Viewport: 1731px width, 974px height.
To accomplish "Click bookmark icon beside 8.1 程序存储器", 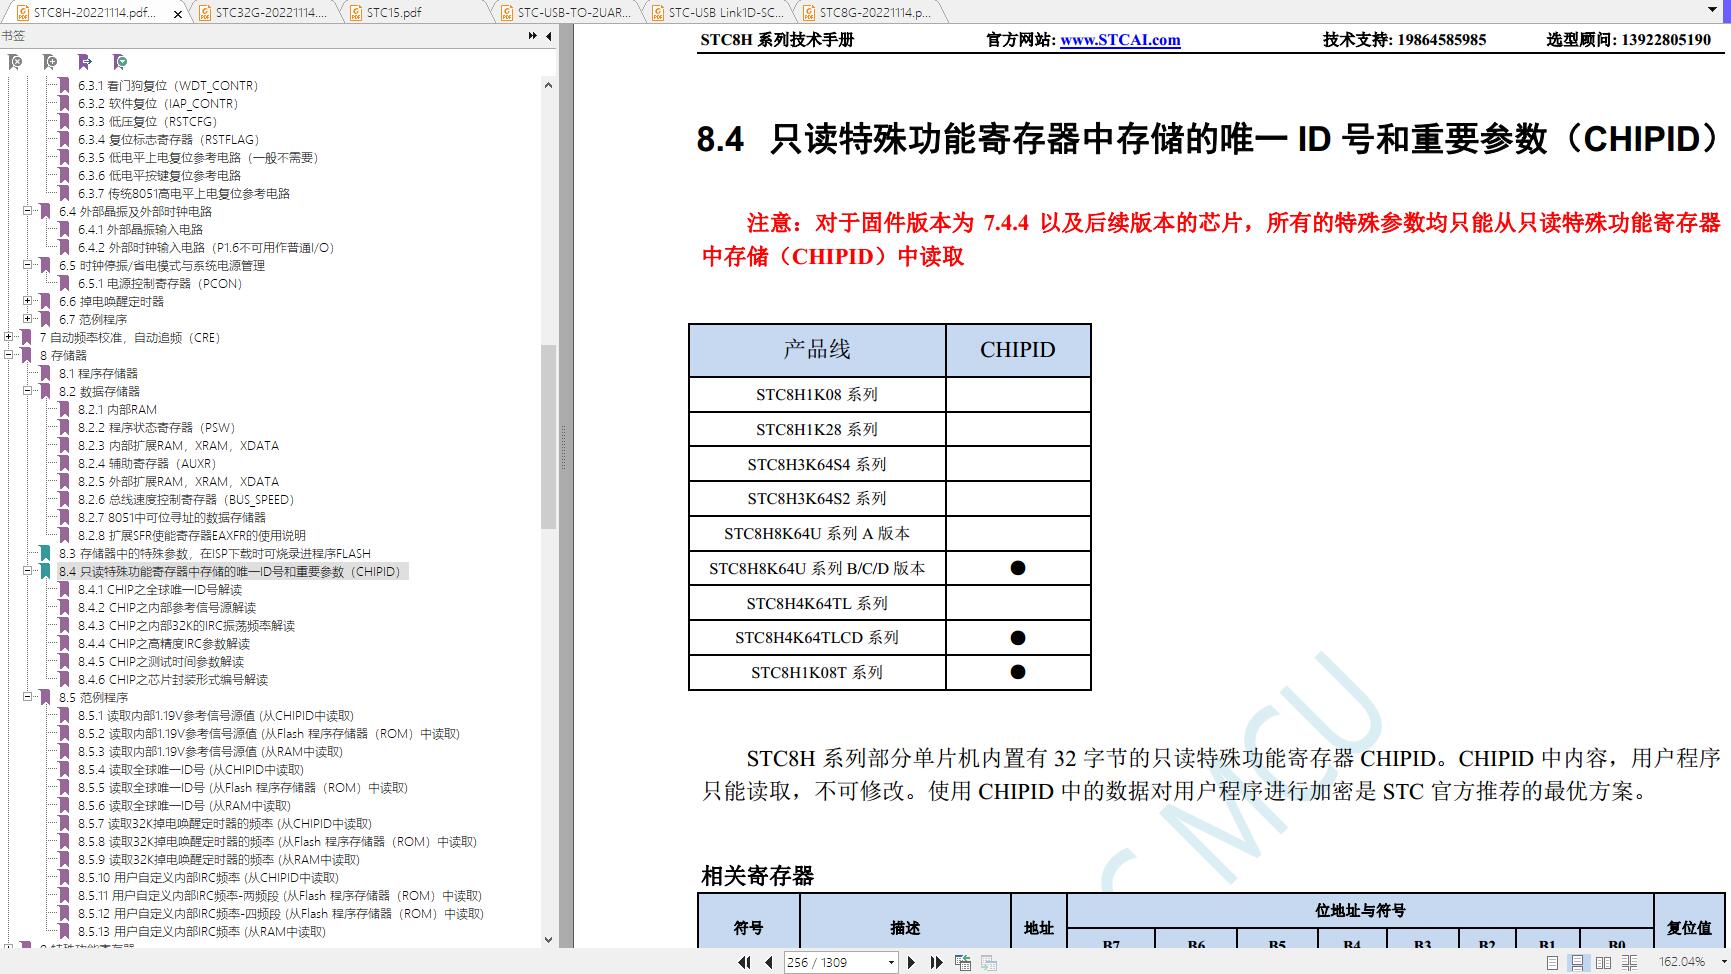I will click(x=45, y=373).
